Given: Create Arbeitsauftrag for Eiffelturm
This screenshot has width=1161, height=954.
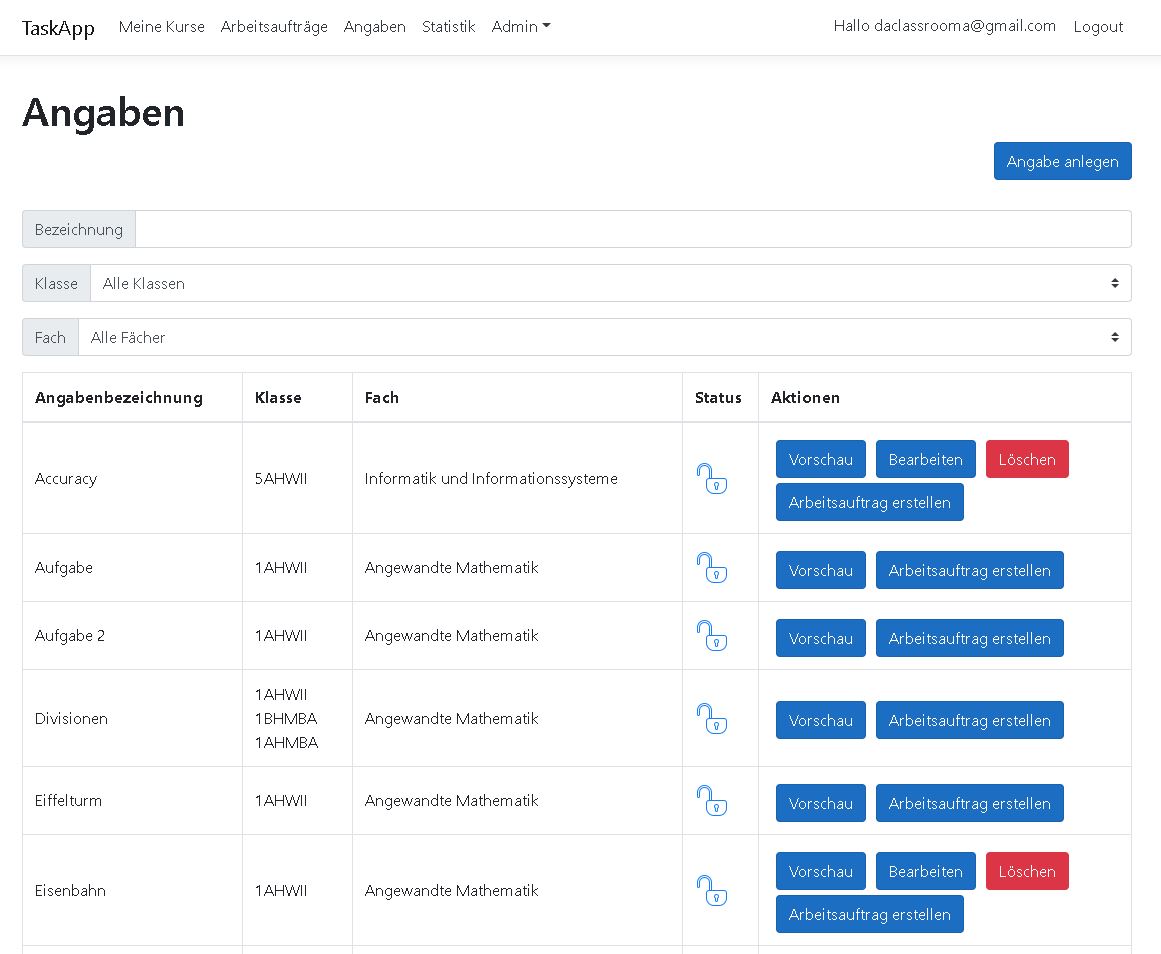Looking at the screenshot, I should [969, 803].
